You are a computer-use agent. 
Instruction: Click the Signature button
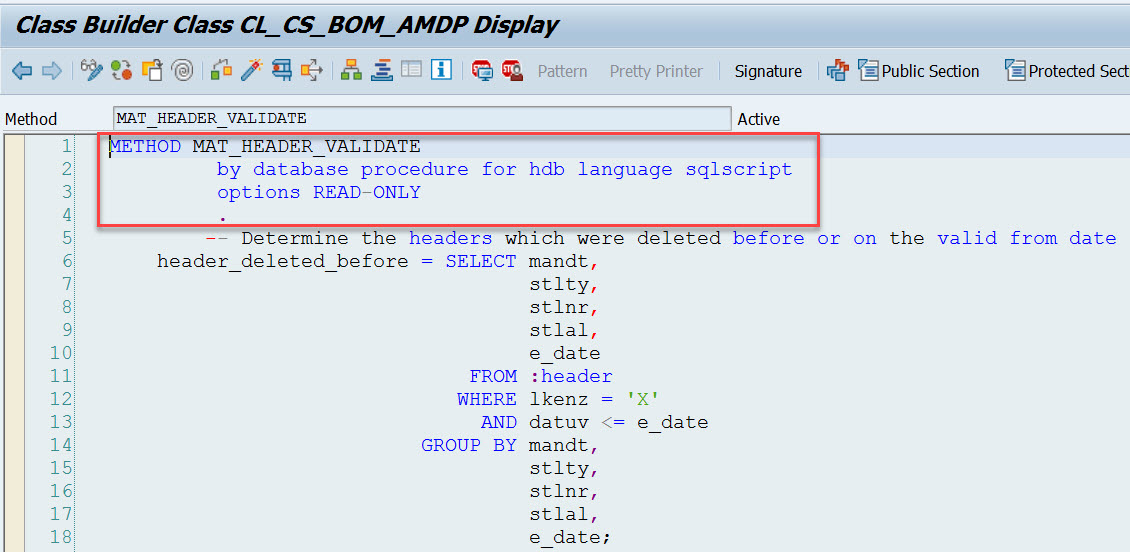[x=768, y=71]
